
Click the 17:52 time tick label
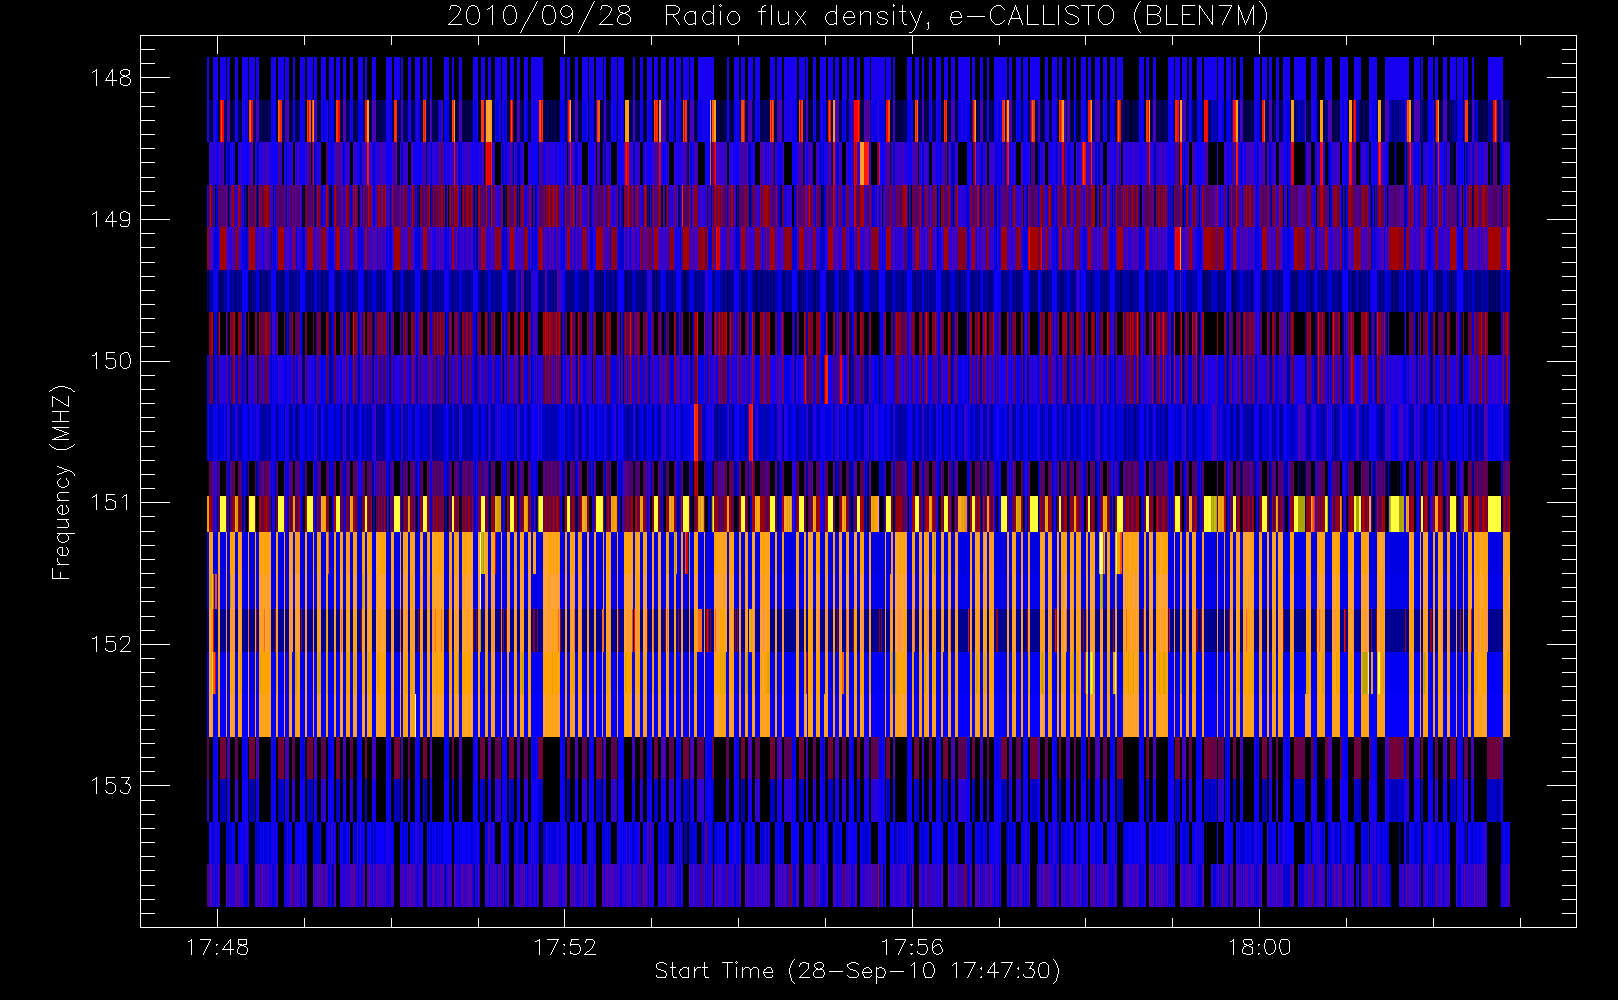pos(565,947)
